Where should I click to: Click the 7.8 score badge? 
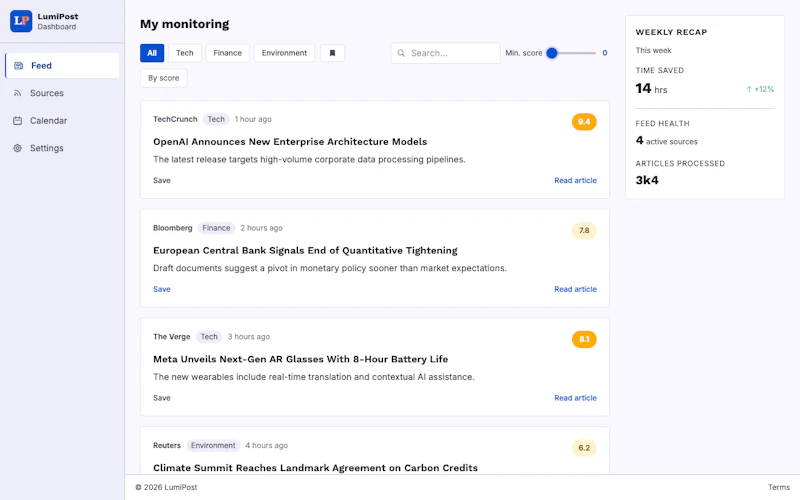584,231
